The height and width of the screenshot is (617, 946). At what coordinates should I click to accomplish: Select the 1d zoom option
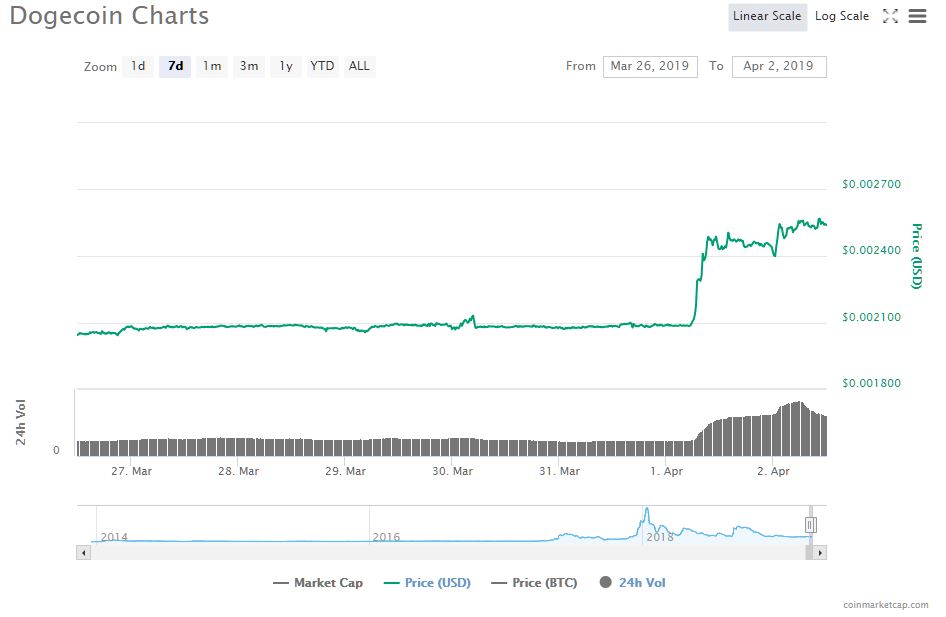138,66
